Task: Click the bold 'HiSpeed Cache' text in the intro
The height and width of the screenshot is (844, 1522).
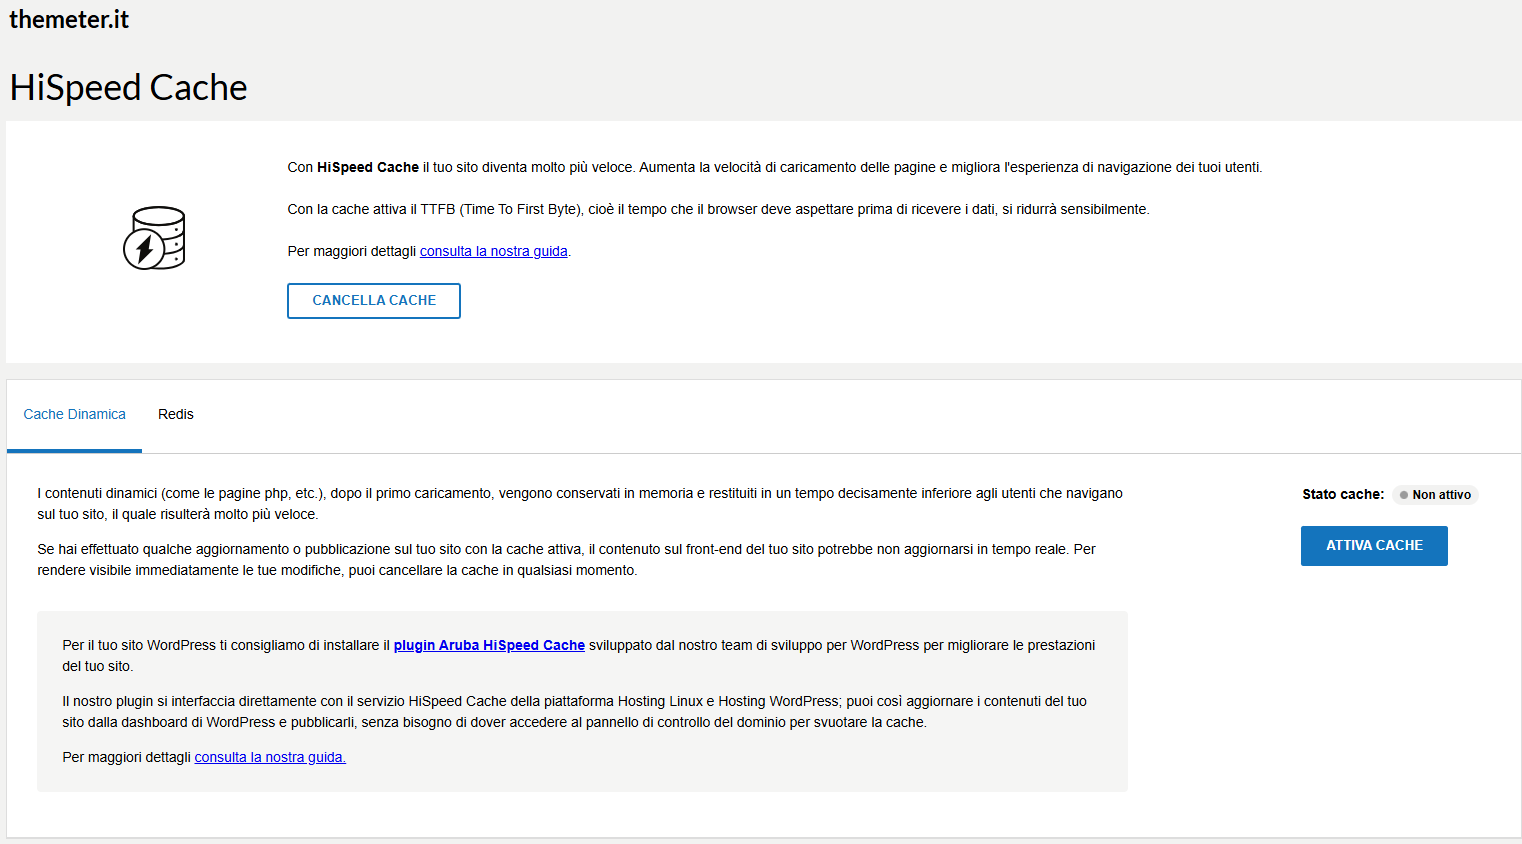Action: click(x=368, y=167)
